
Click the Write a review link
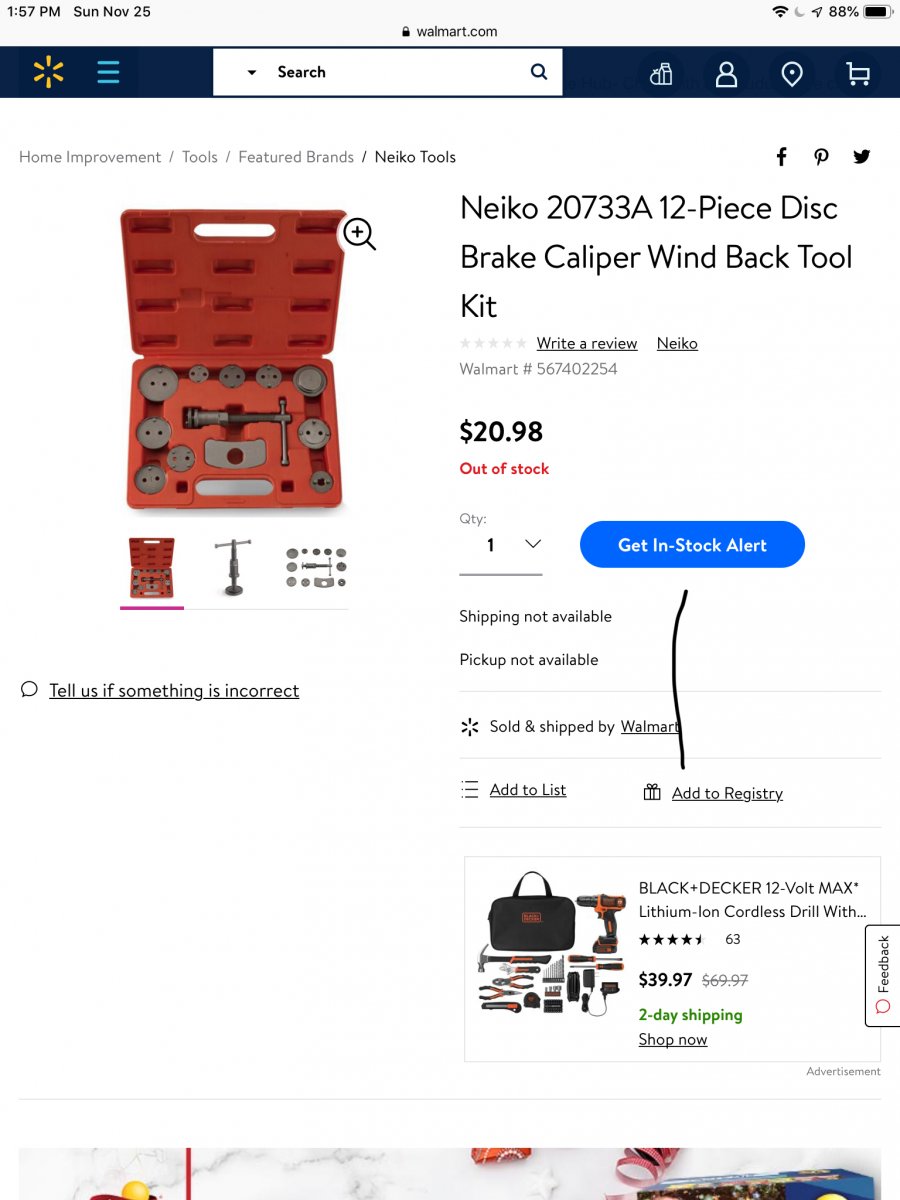(x=587, y=343)
